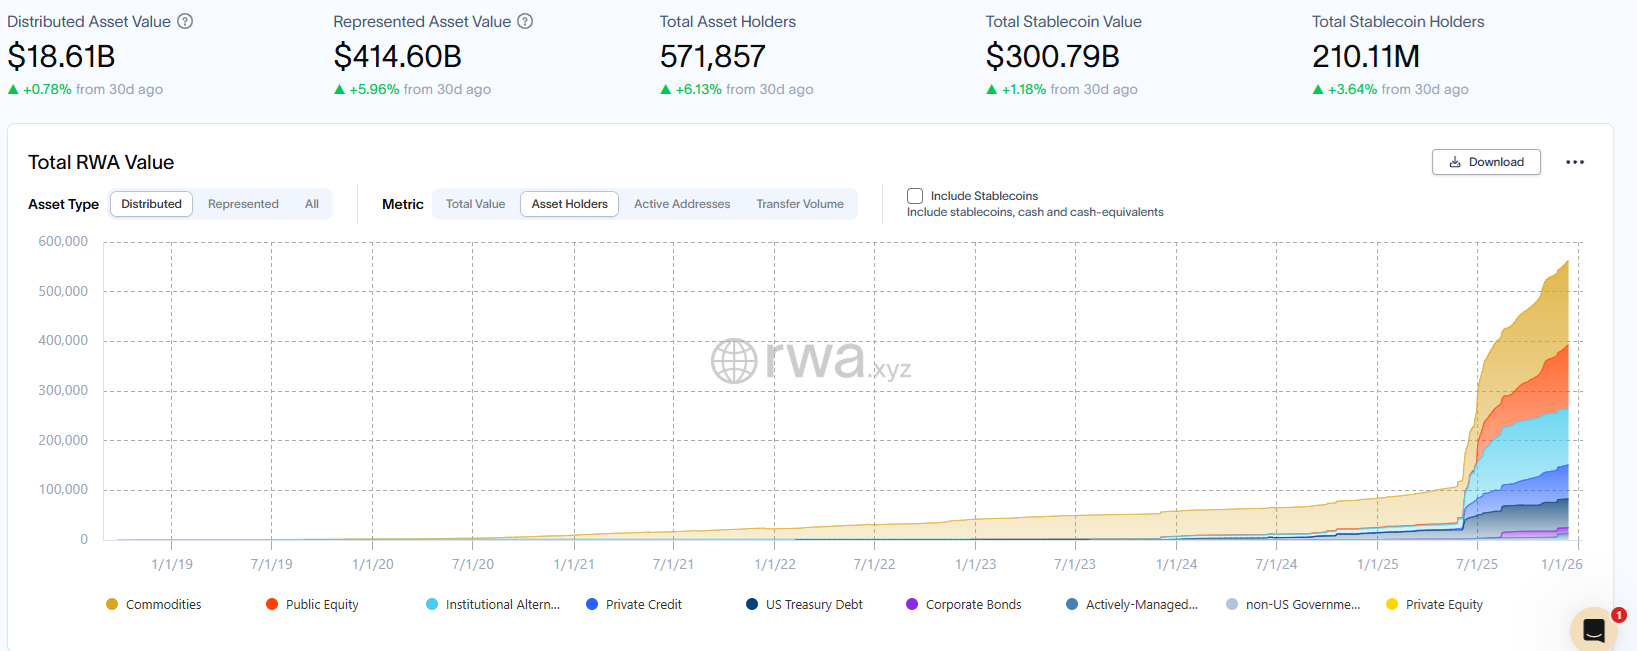Image resolution: width=1637 pixels, height=651 pixels.
Task: Click the rwa.xyz globe watermark logo
Action: (734, 361)
